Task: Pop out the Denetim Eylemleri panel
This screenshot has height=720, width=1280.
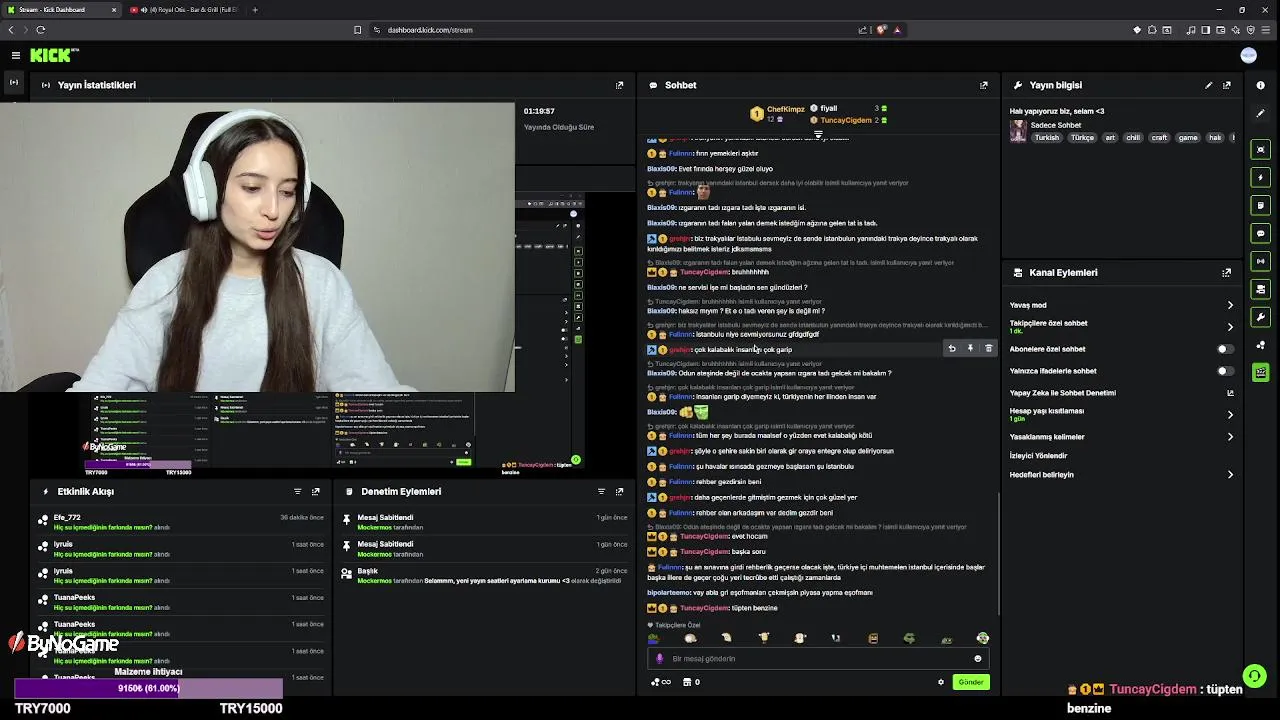Action: click(x=620, y=491)
